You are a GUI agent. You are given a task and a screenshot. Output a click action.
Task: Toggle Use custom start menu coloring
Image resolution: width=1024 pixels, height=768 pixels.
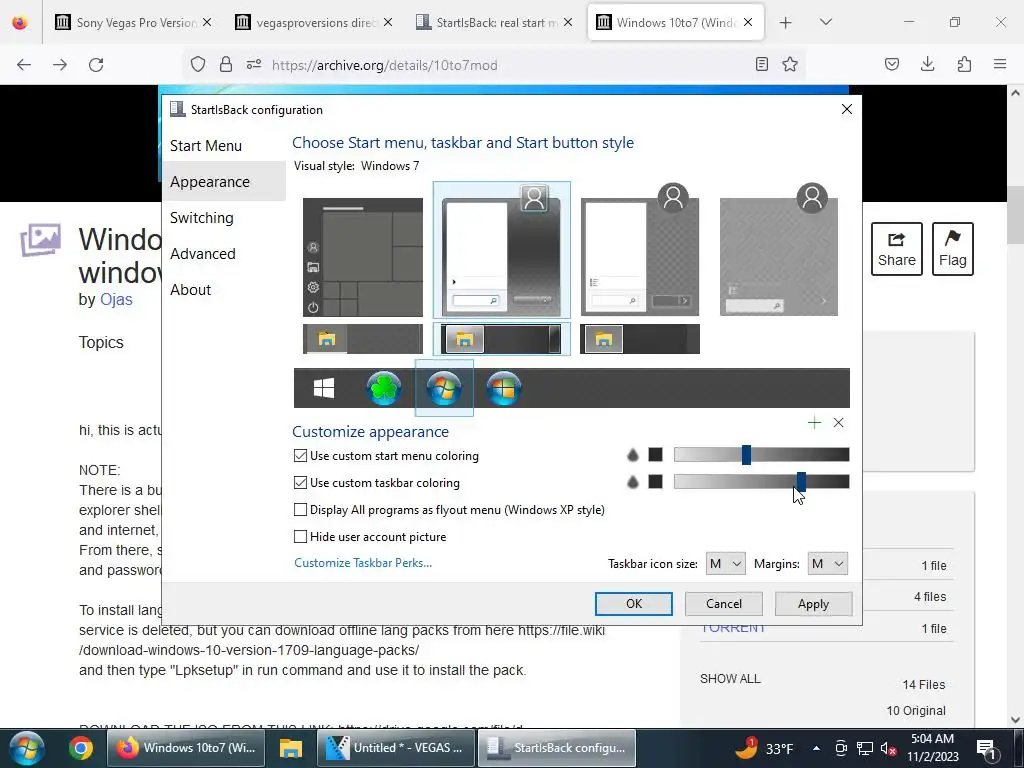pyautogui.click(x=300, y=456)
